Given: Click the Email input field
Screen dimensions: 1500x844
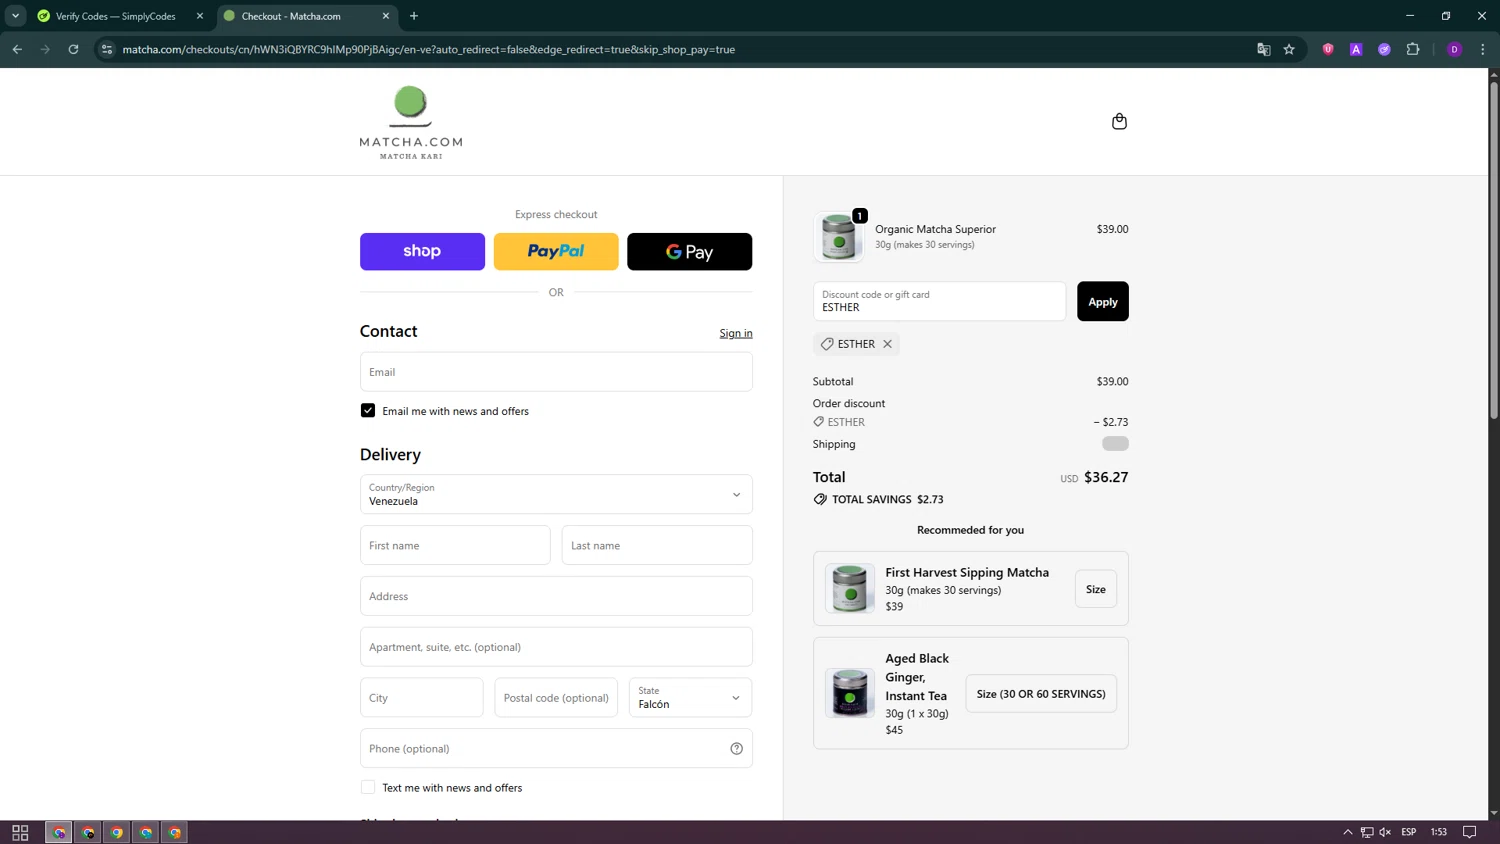Looking at the screenshot, I should click(x=556, y=372).
